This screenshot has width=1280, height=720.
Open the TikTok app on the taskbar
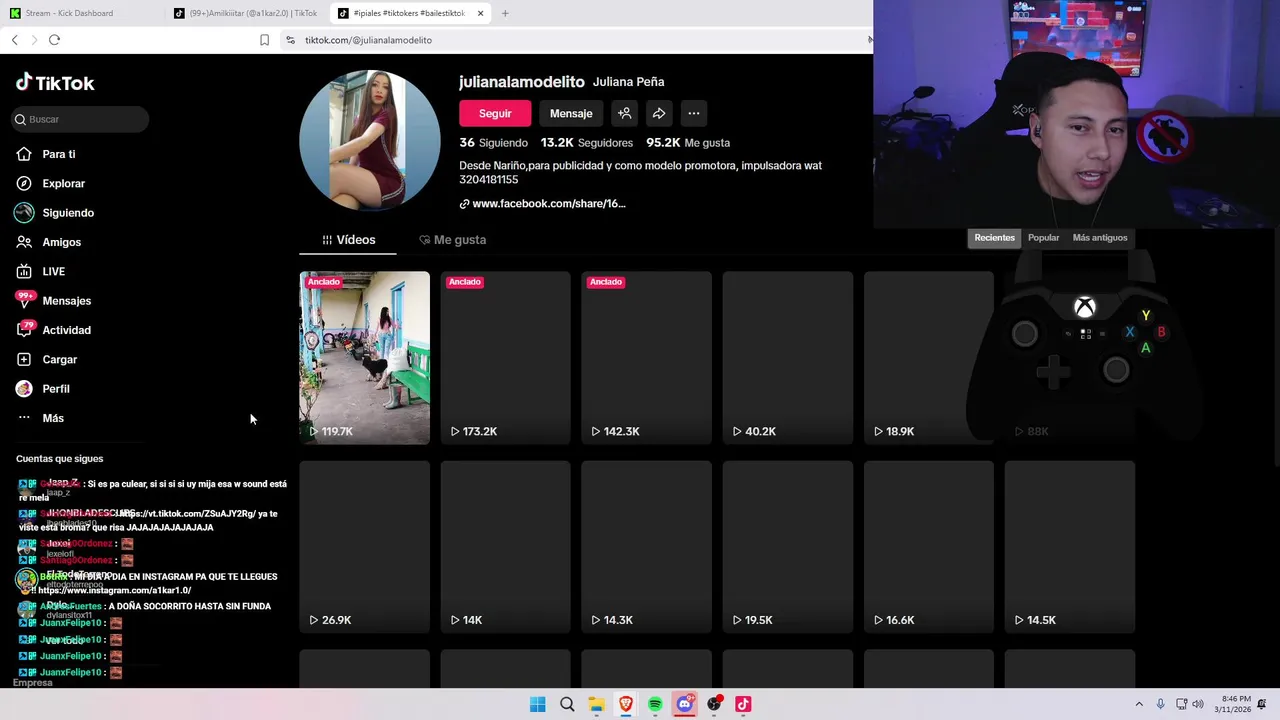pyautogui.click(x=743, y=704)
